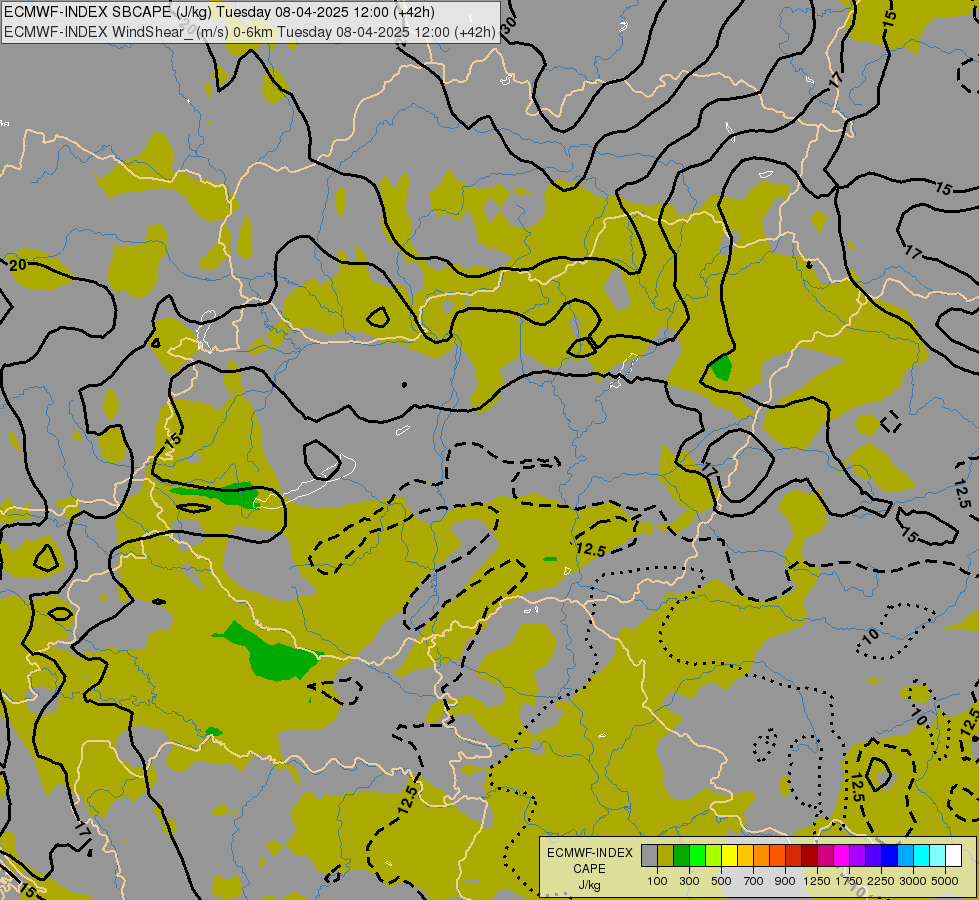This screenshot has width=979, height=900.
Task: Click the ECMWF-INDEX legend heading
Action: (x=589, y=853)
